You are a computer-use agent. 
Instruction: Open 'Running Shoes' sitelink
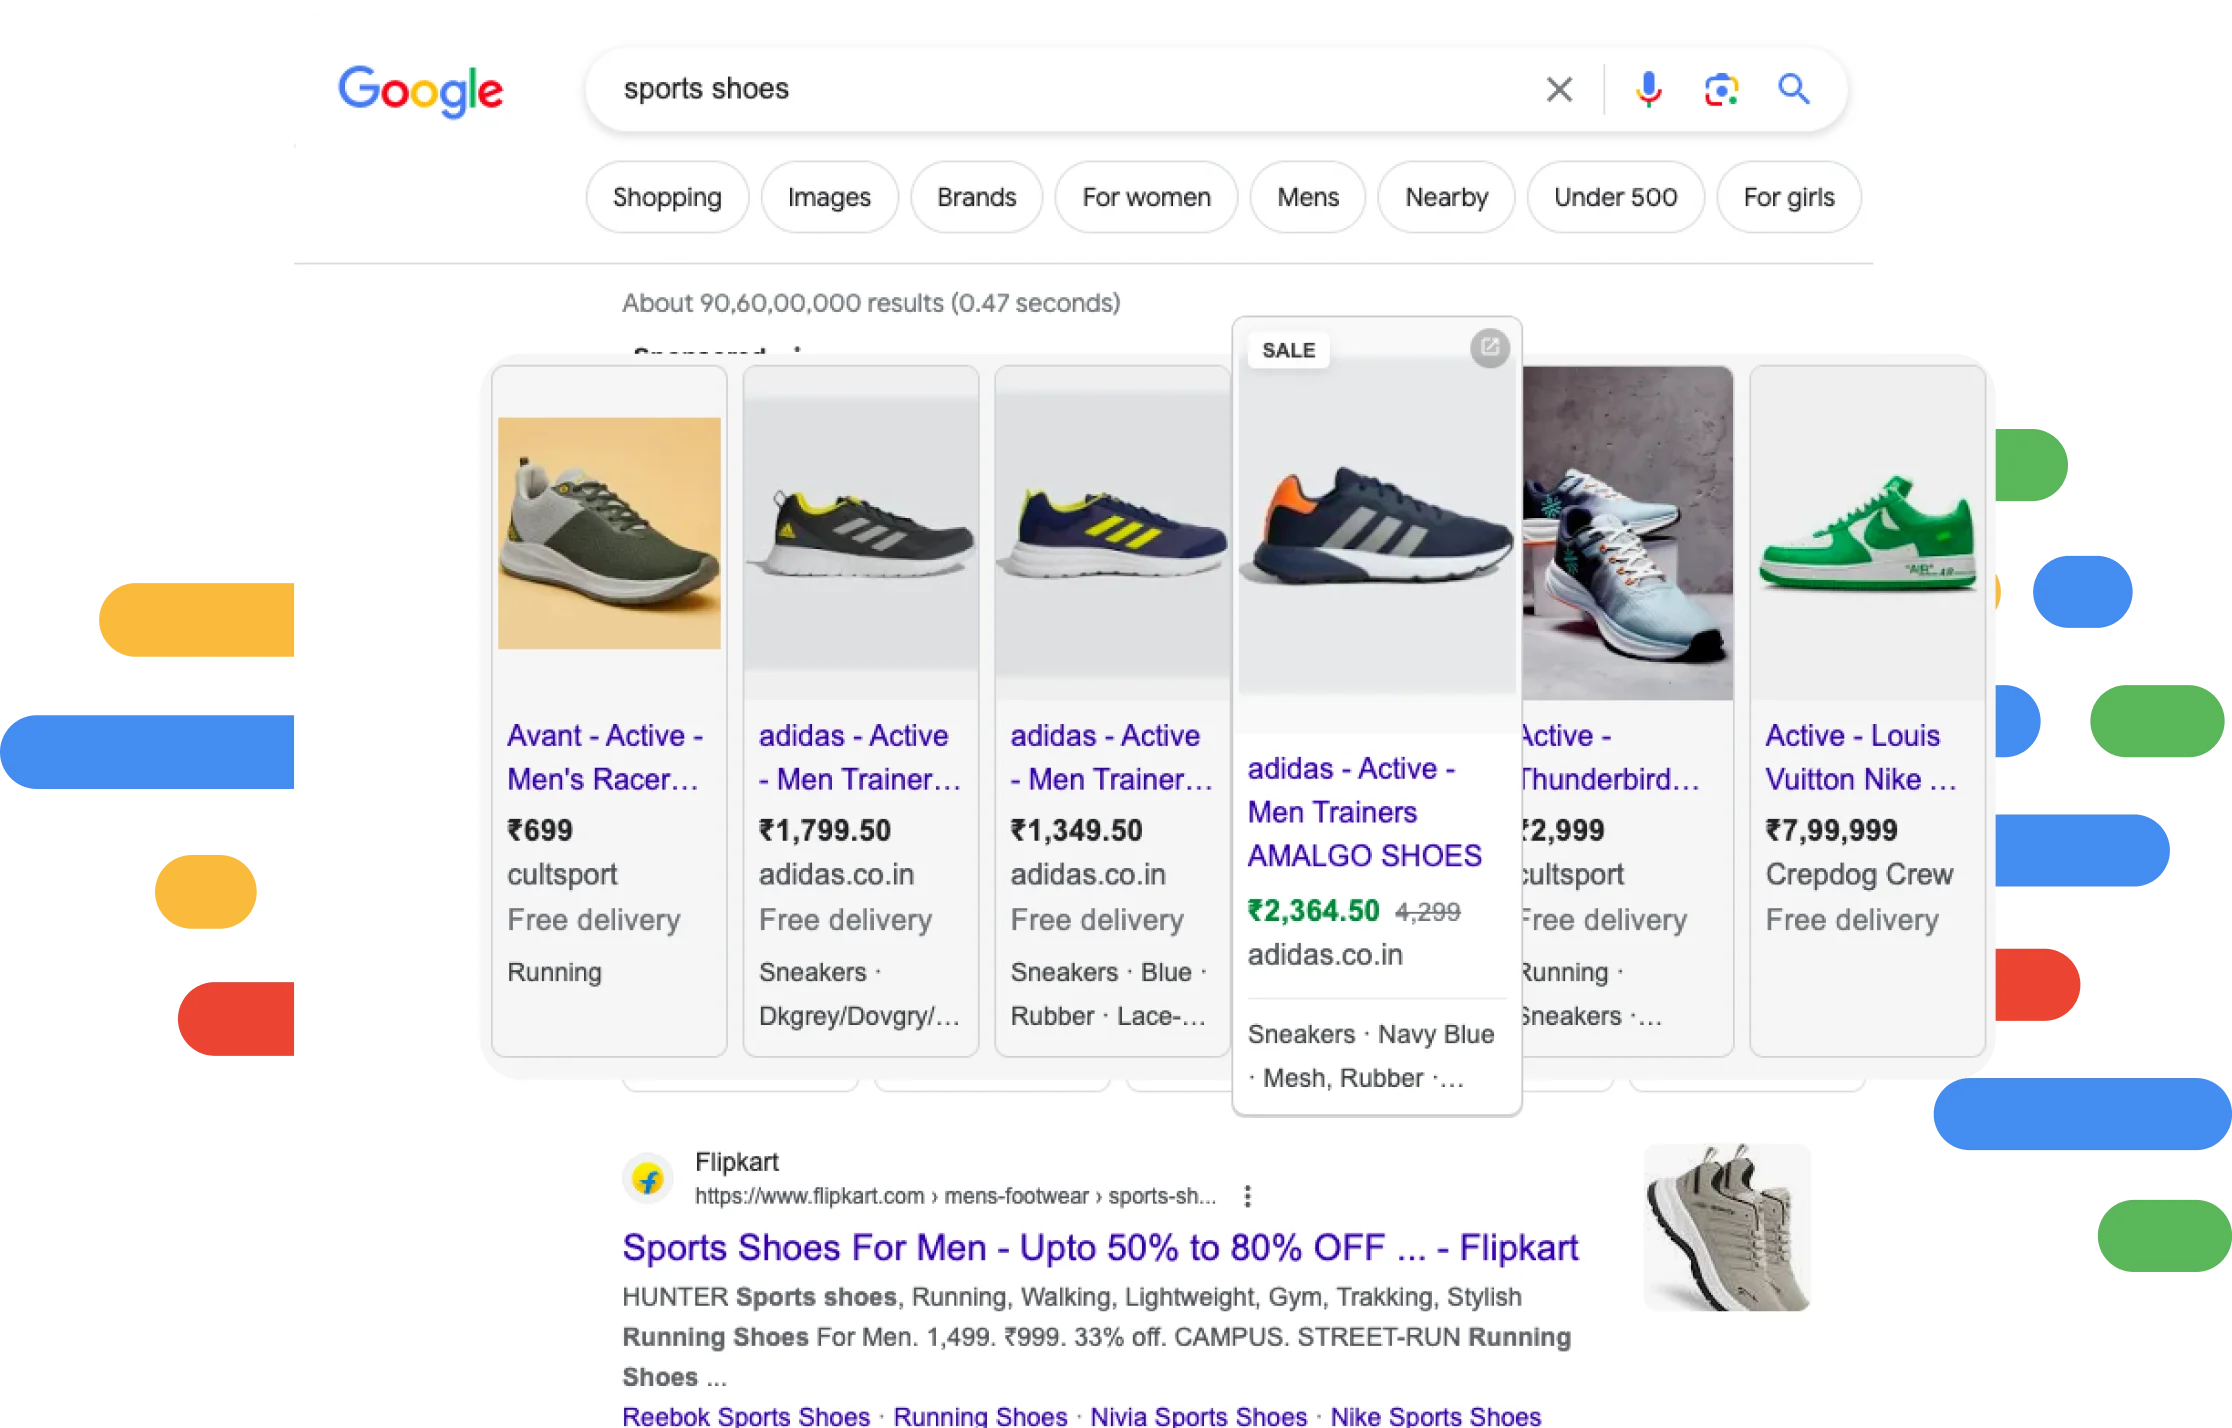pyautogui.click(x=980, y=1416)
